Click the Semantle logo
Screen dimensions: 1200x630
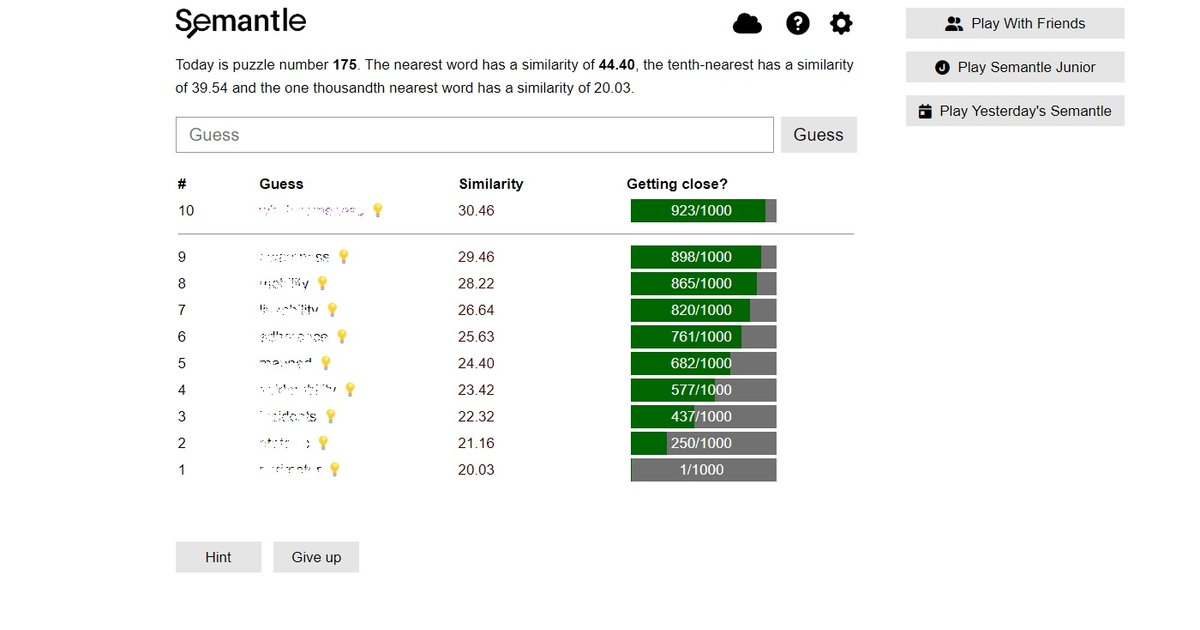pyautogui.click(x=241, y=22)
